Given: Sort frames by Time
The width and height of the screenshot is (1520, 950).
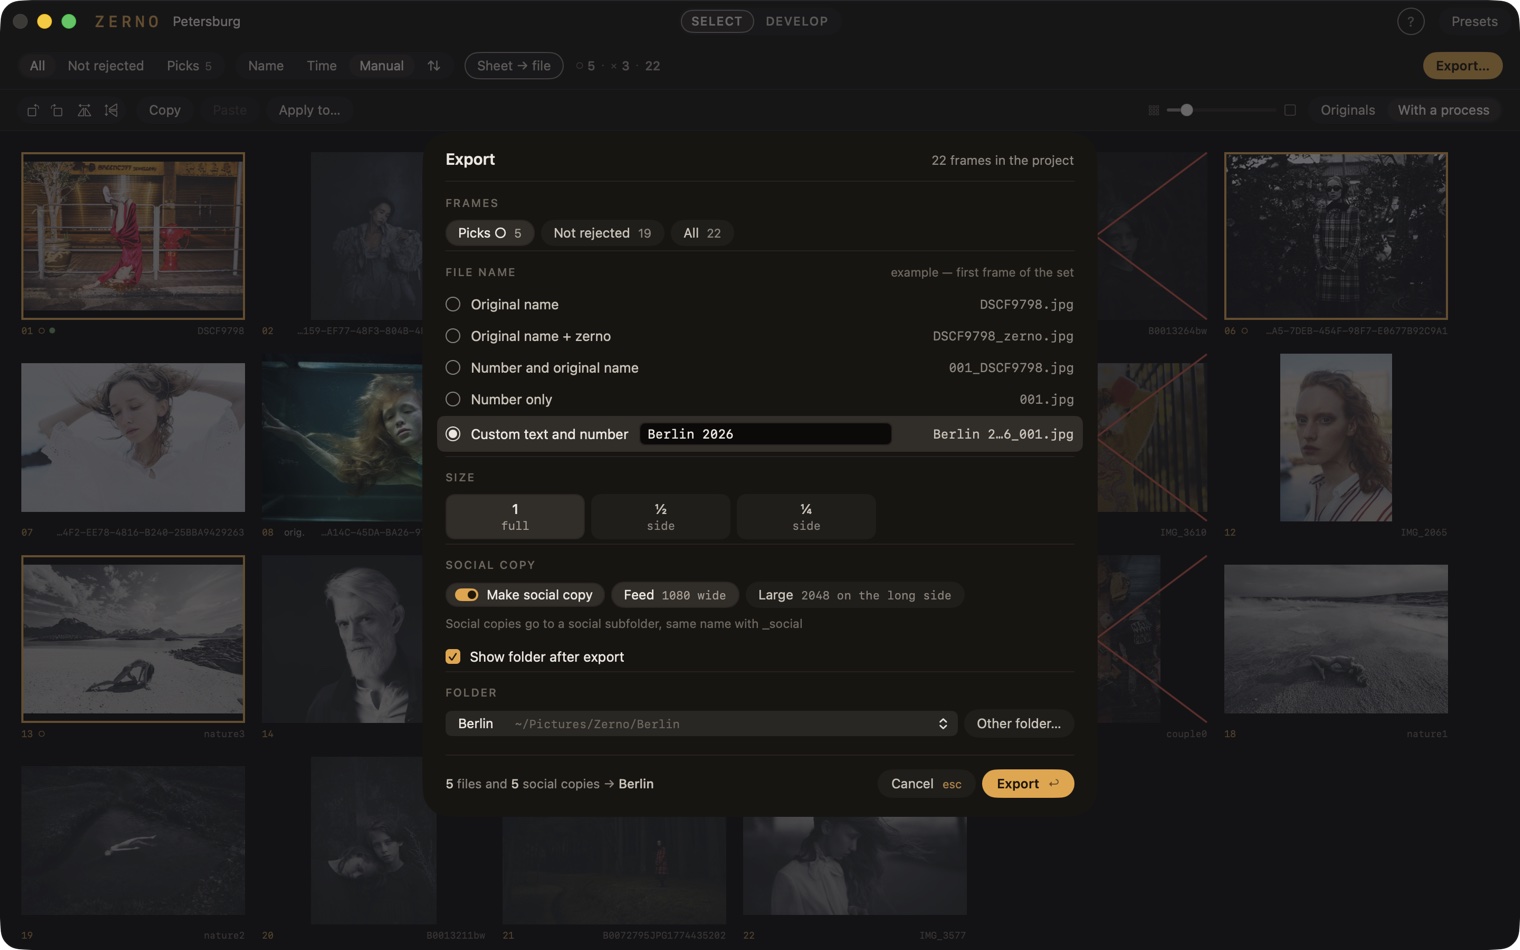Looking at the screenshot, I should tap(322, 66).
